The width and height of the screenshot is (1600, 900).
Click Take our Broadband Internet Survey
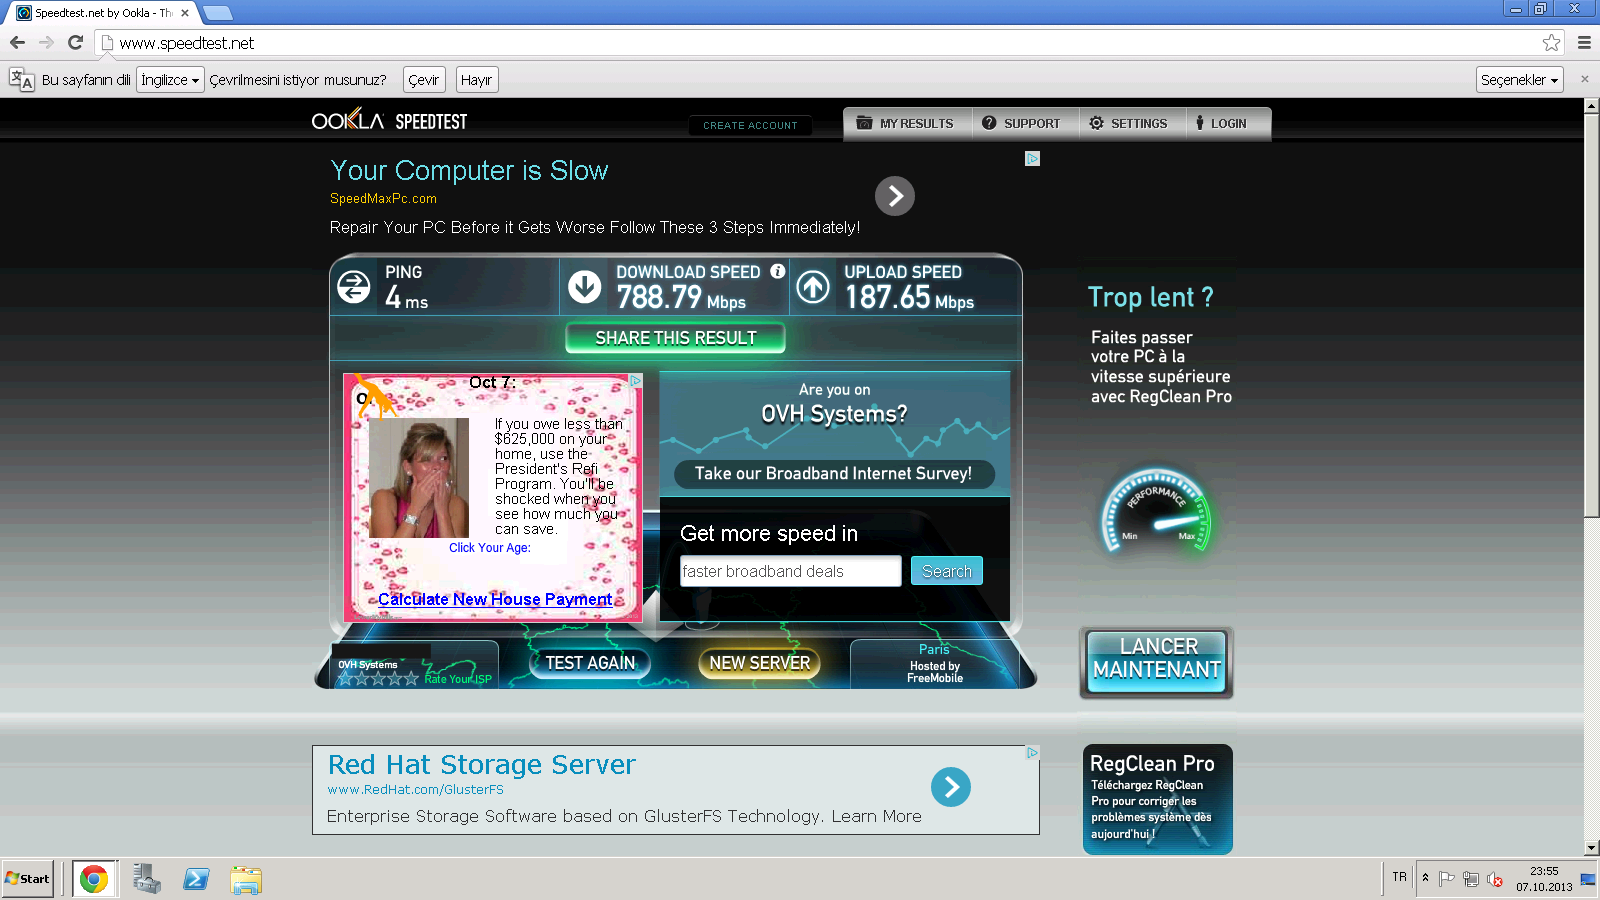click(x=834, y=474)
